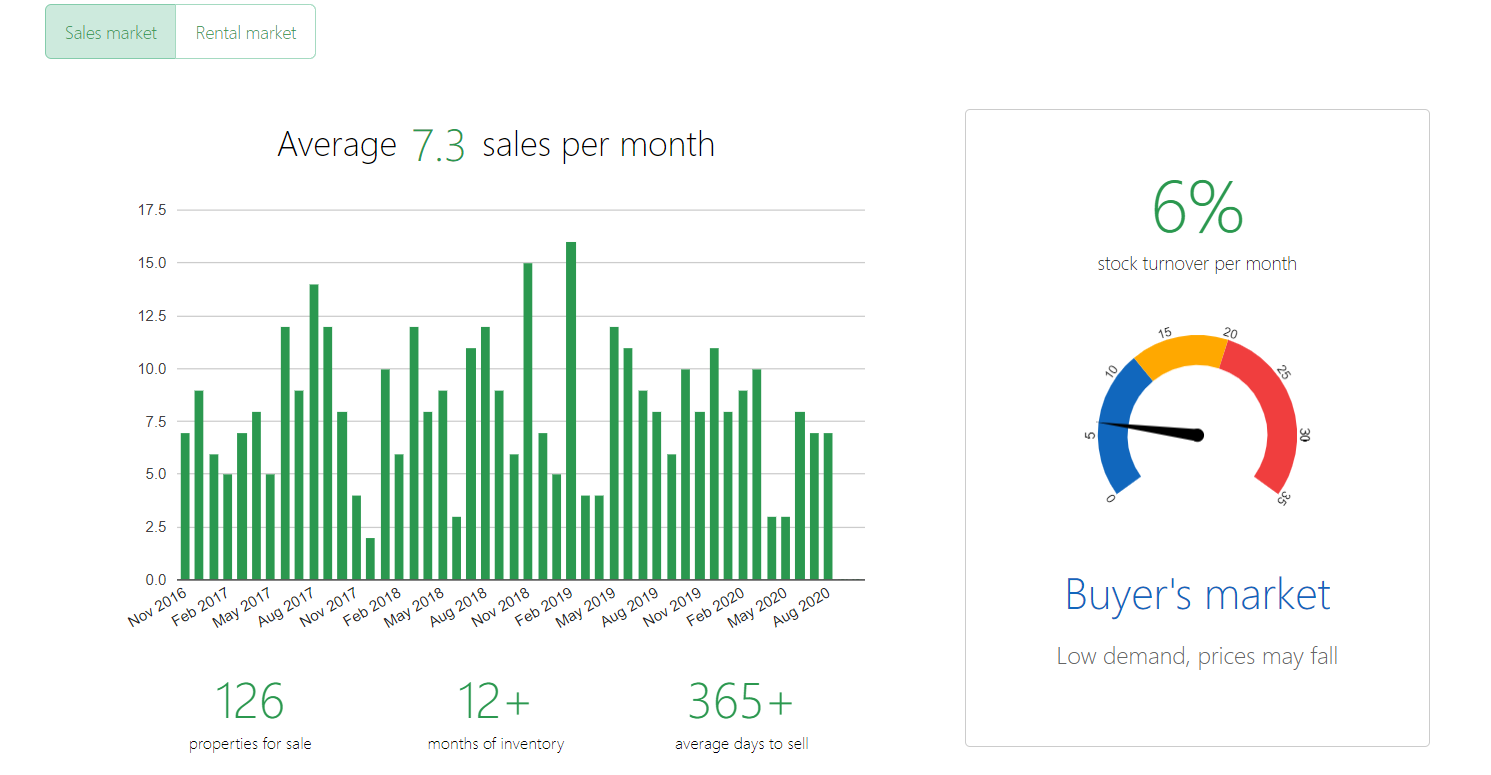
Task: Click the '365+' days figure
Action: tap(741, 701)
